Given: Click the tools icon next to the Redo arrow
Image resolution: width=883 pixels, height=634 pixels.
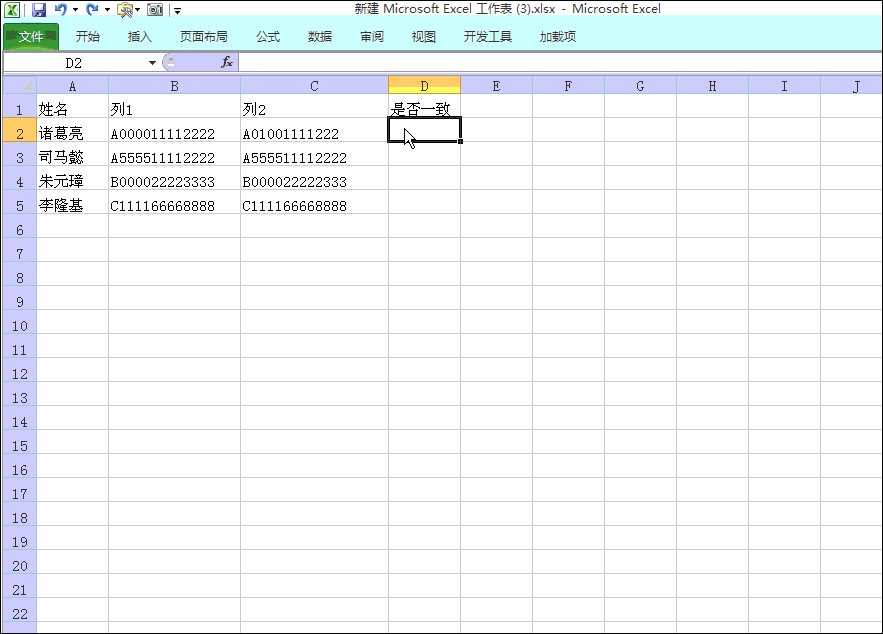Looking at the screenshot, I should pyautogui.click(x=122, y=9).
